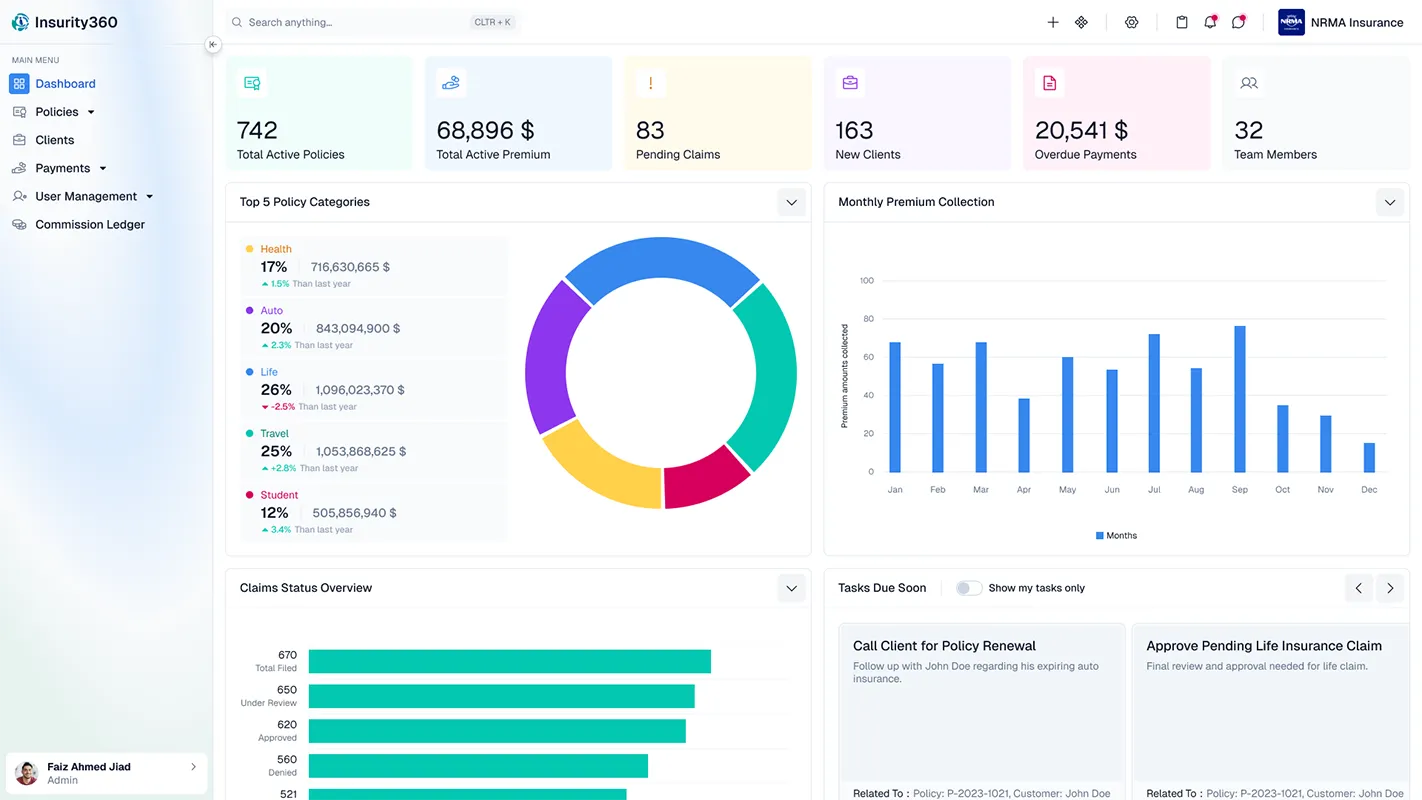The image size is (1422, 800).
Task: Select the Policies certificate icon
Action: click(18, 112)
